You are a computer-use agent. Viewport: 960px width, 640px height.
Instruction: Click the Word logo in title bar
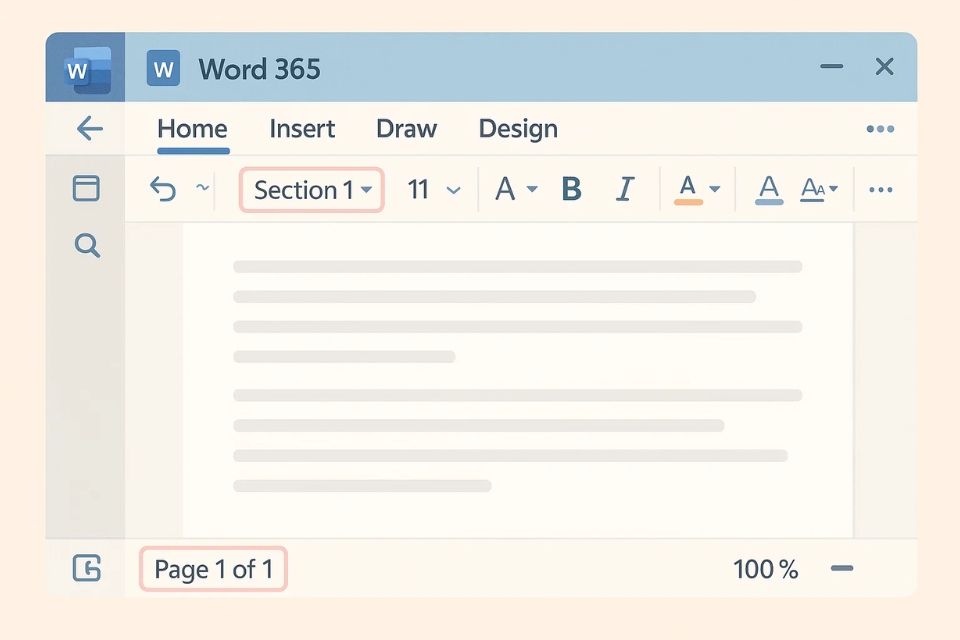tap(163, 69)
